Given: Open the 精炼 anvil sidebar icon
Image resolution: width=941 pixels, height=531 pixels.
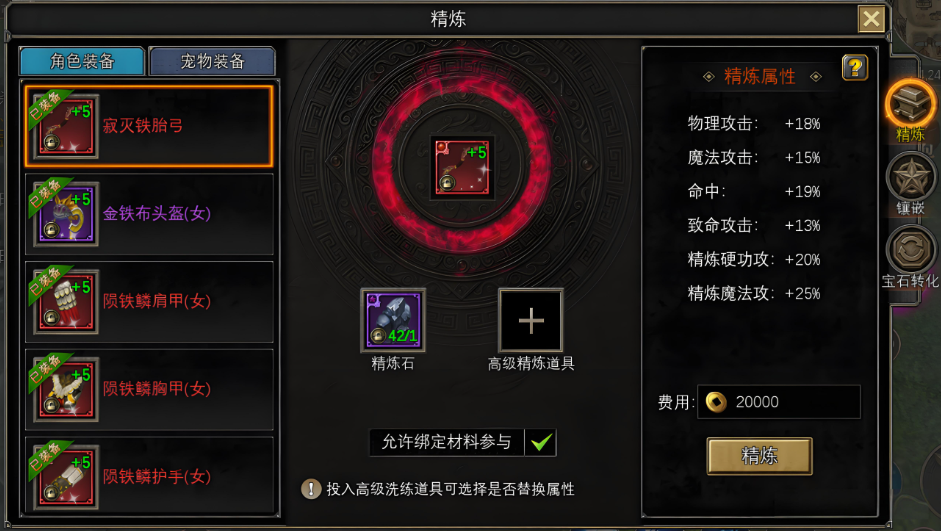Looking at the screenshot, I should click(910, 106).
